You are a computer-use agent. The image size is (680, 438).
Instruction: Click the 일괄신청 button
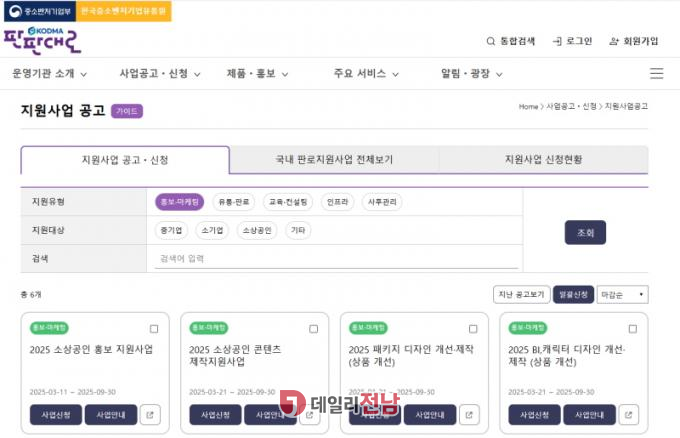(x=572, y=295)
